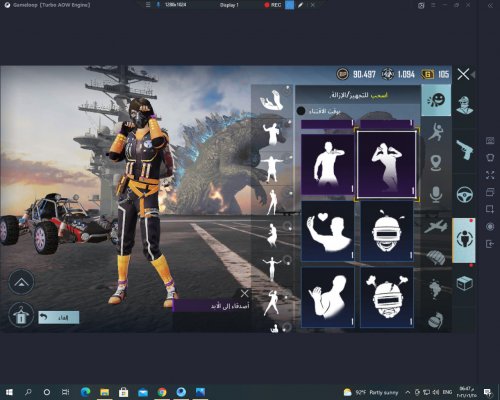Image resolution: width=500 pixels, height=400 pixels.
Task: Switch to the running figure actions sub-tab
Action: (x=436, y=132)
